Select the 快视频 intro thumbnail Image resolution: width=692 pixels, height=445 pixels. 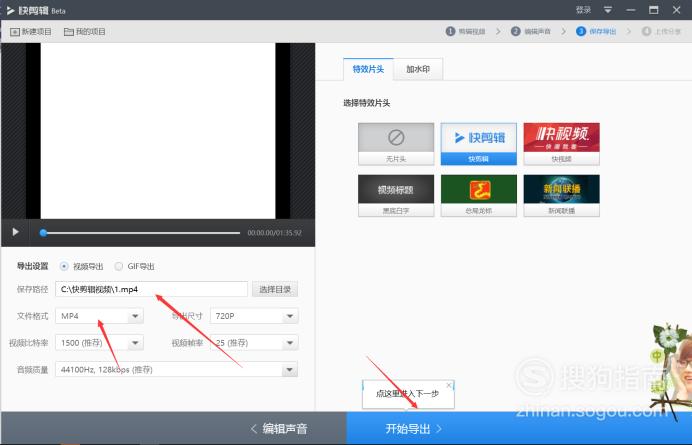(x=561, y=144)
